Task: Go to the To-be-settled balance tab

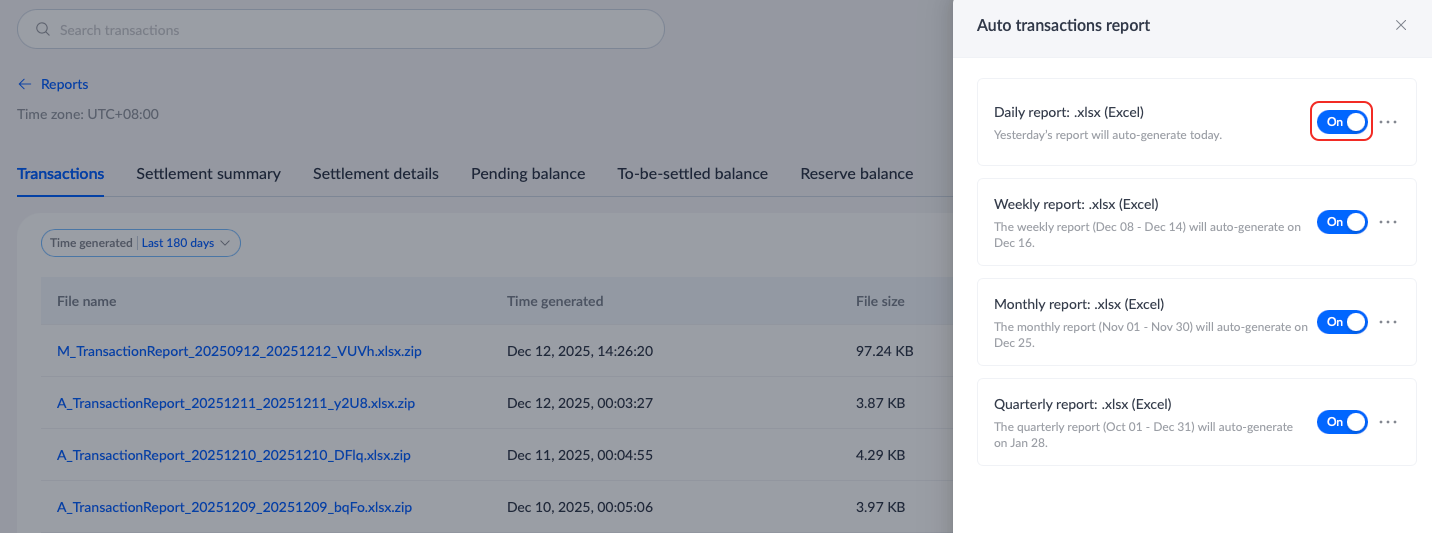Action: (x=692, y=174)
